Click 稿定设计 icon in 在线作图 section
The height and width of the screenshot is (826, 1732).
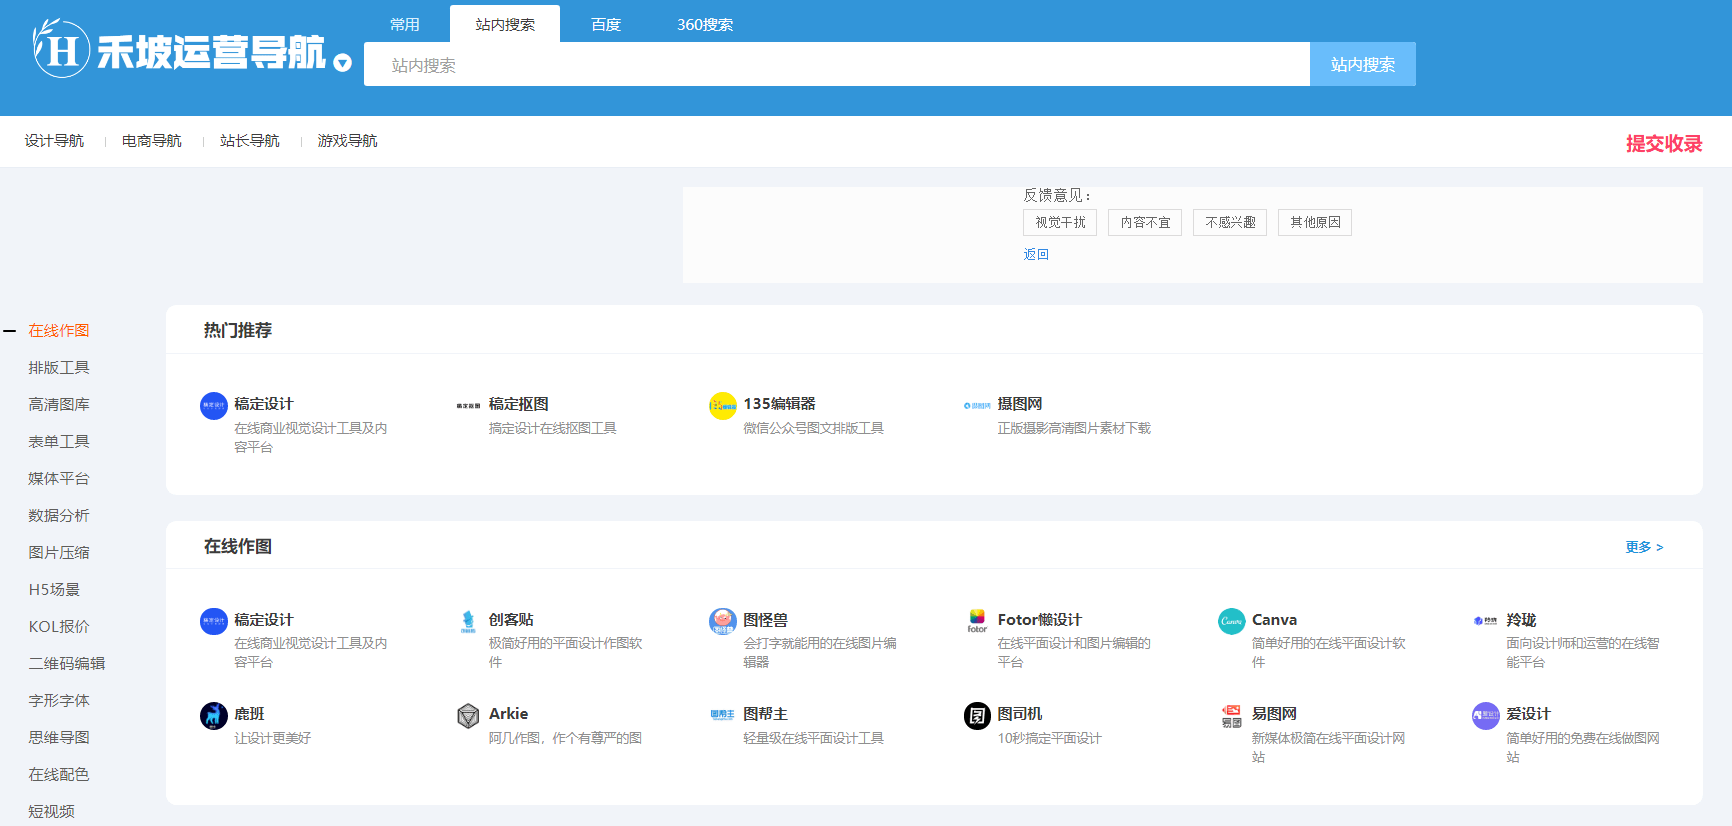pos(214,622)
